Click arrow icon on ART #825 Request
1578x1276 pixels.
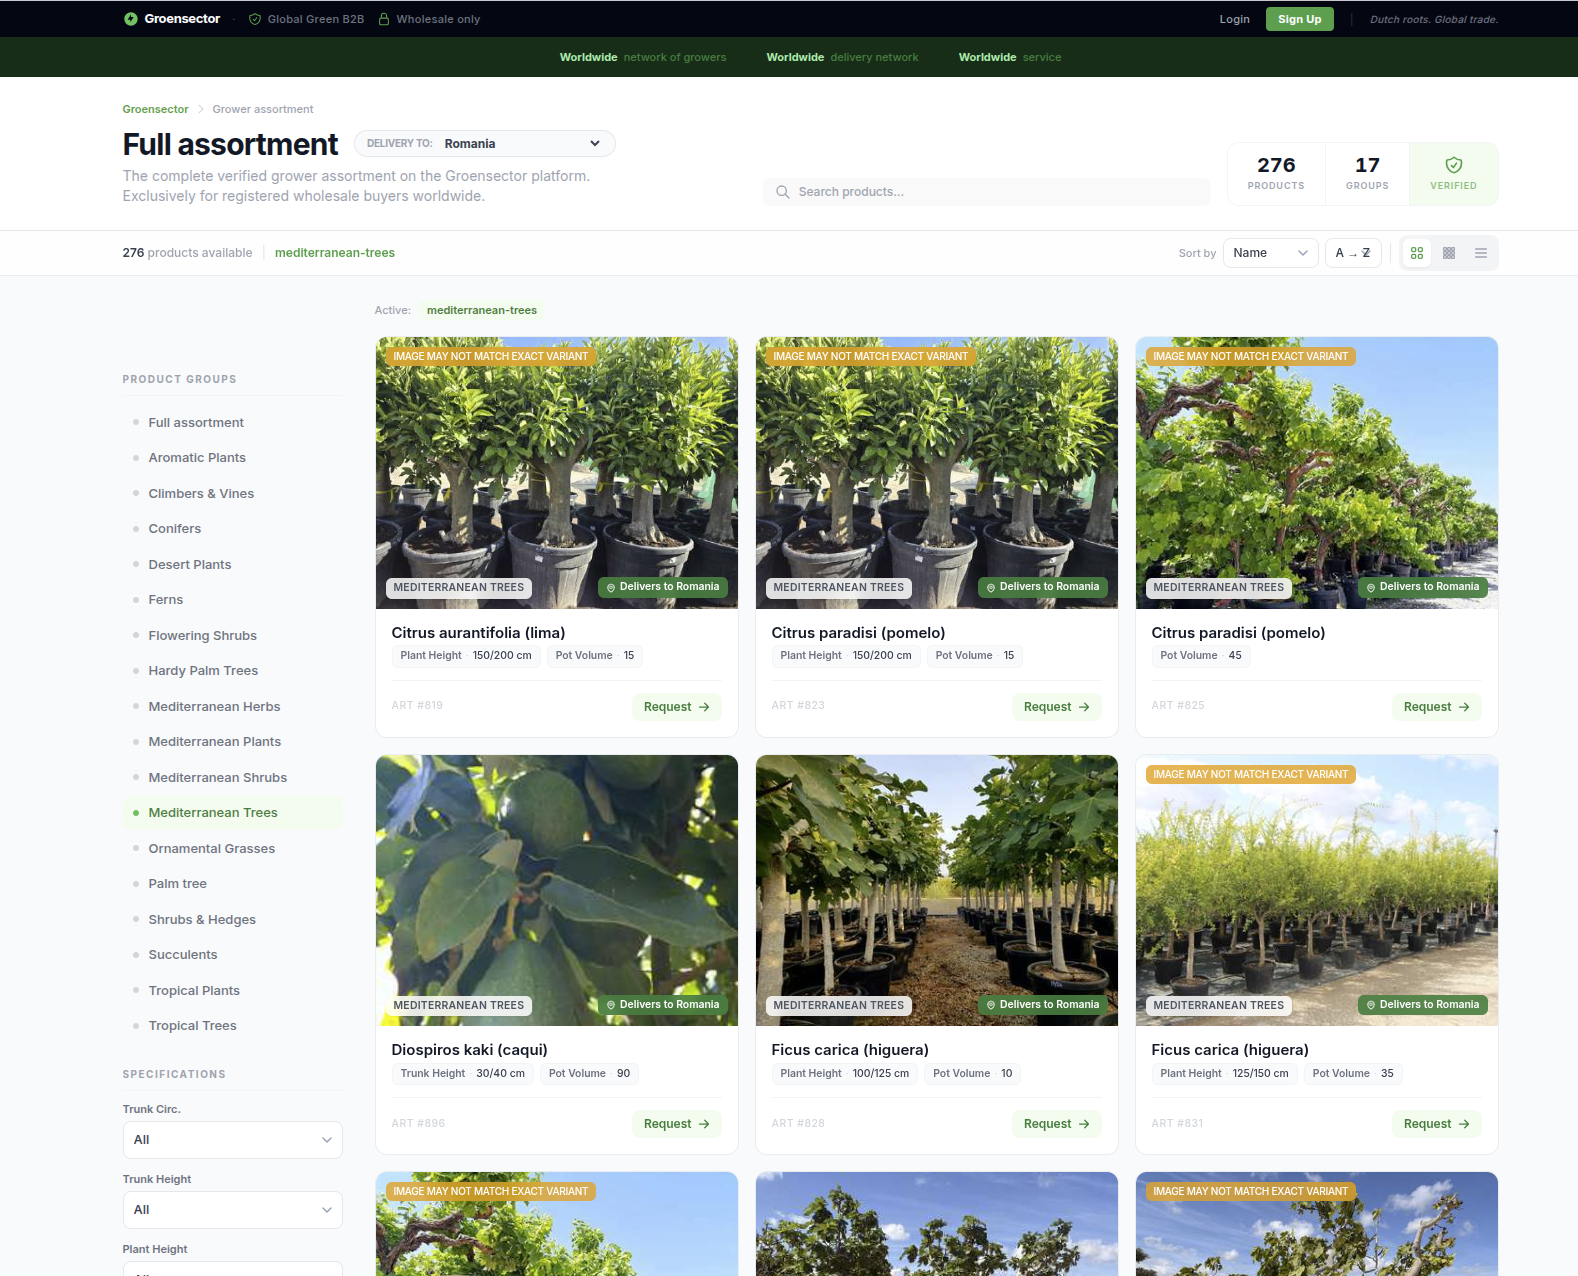click(x=1464, y=707)
